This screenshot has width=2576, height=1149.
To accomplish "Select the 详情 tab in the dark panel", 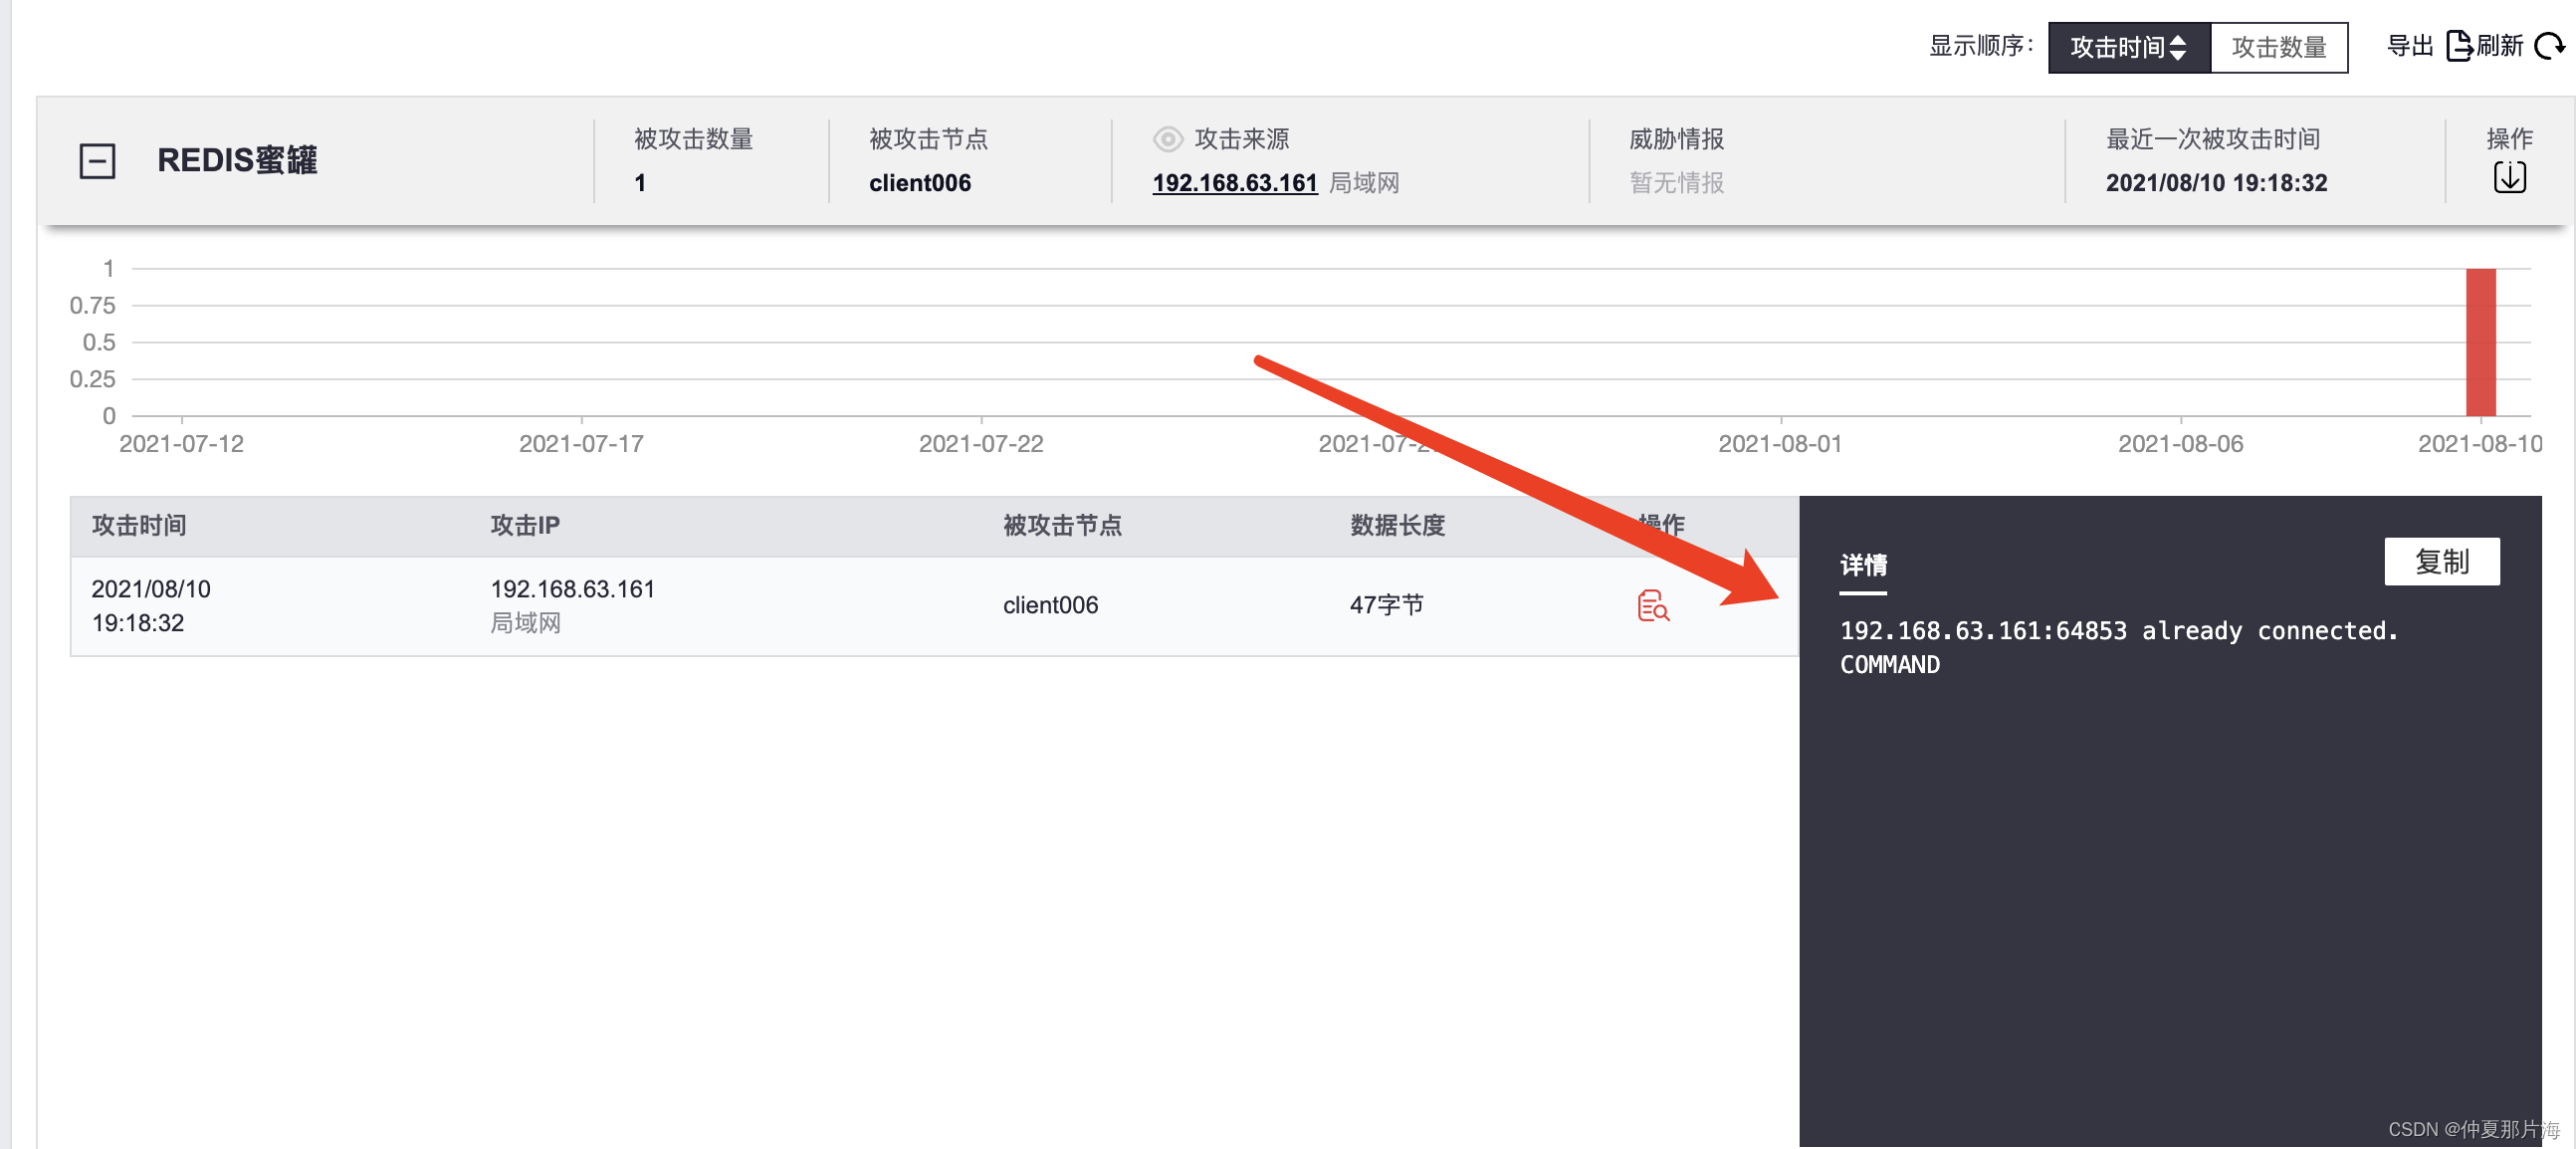I will click(x=1863, y=565).
